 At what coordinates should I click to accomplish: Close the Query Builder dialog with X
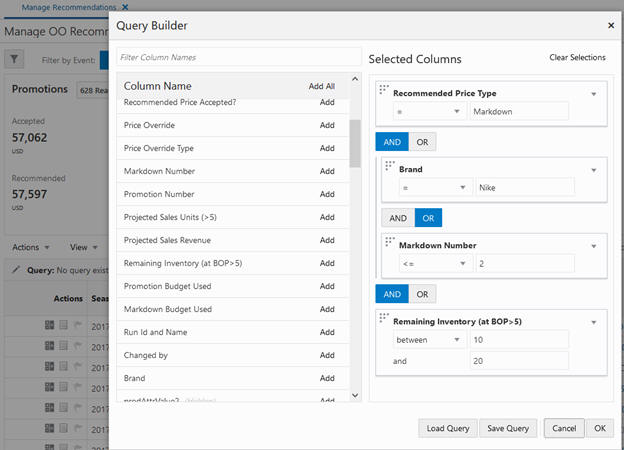point(611,25)
